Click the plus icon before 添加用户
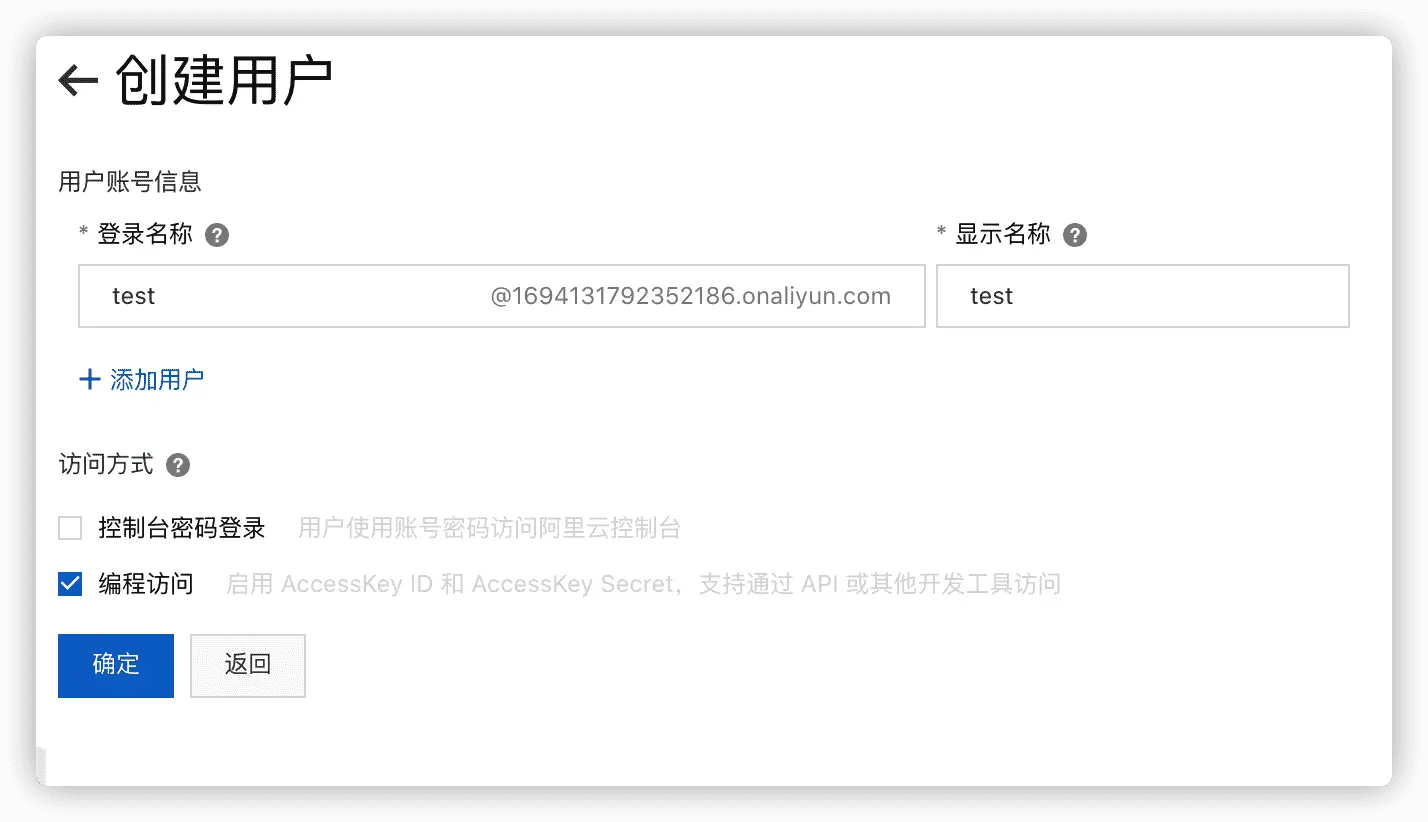Viewport: 1428px width, 822px height. [x=90, y=379]
